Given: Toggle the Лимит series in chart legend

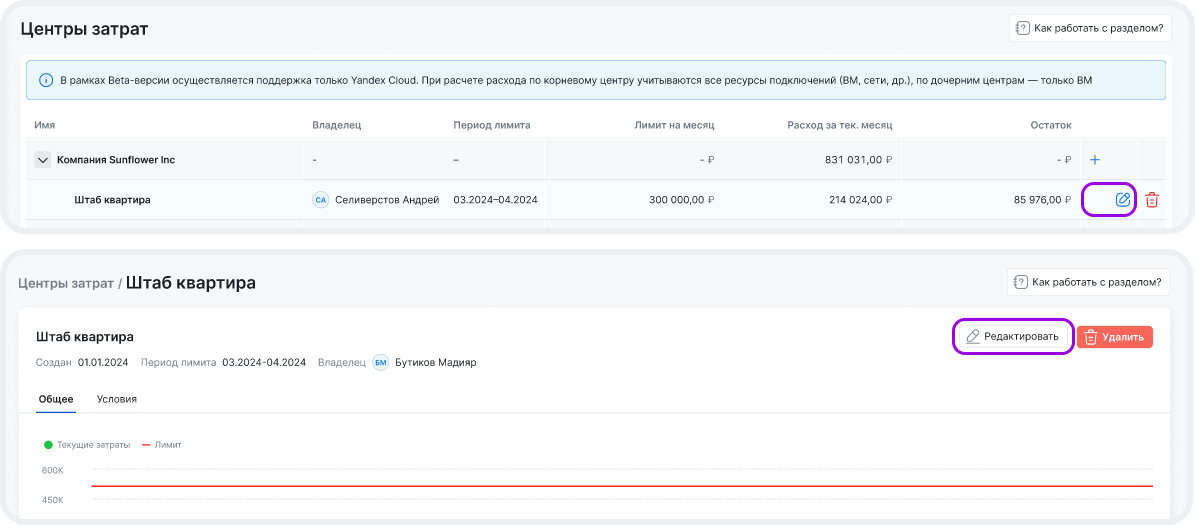Looking at the screenshot, I should click(161, 445).
